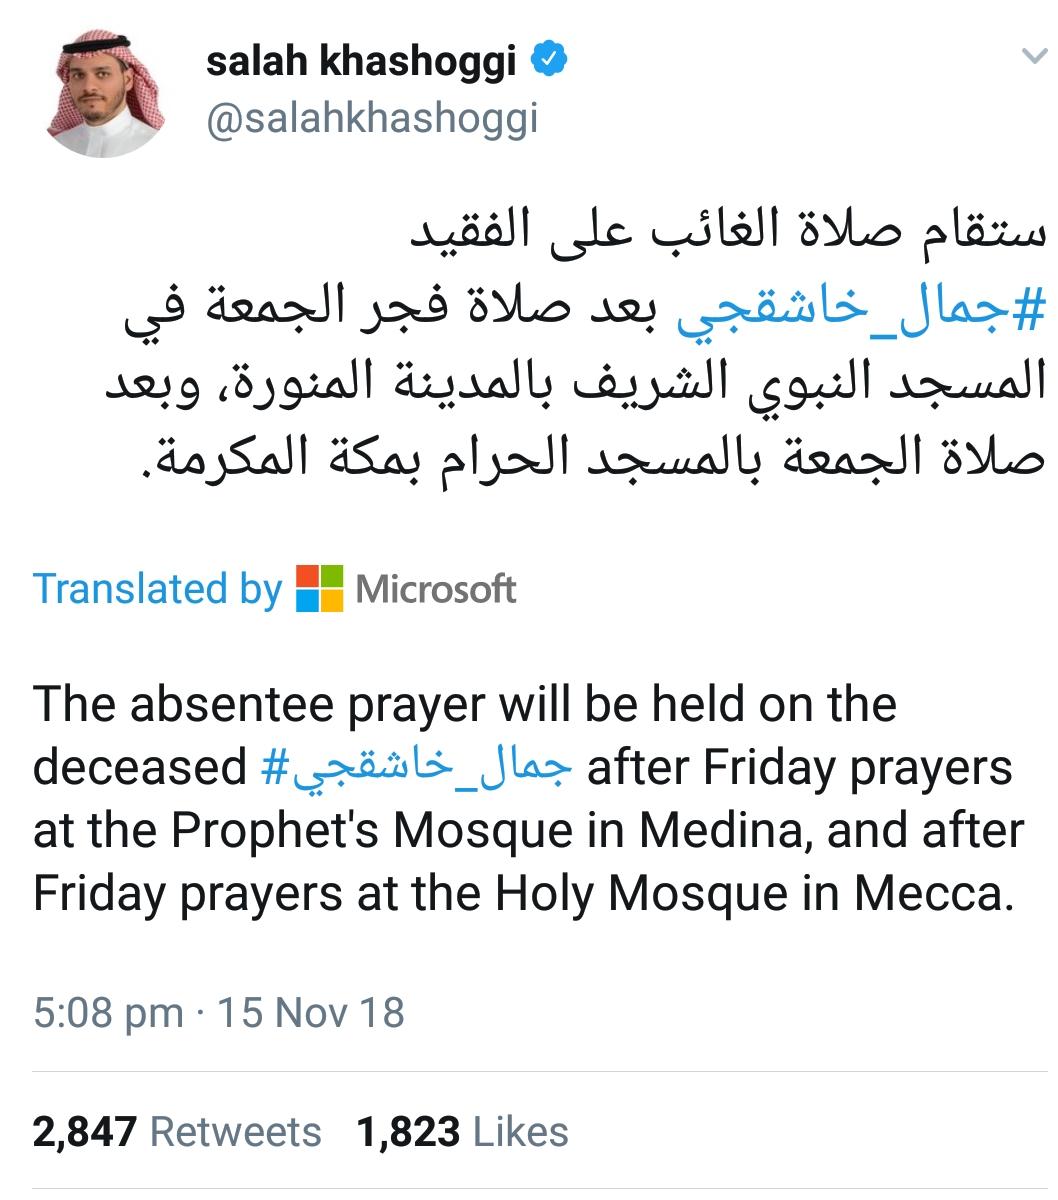Click "The absentee prayer will be held" line
The image size is (1058, 1200).
[x=465, y=705]
